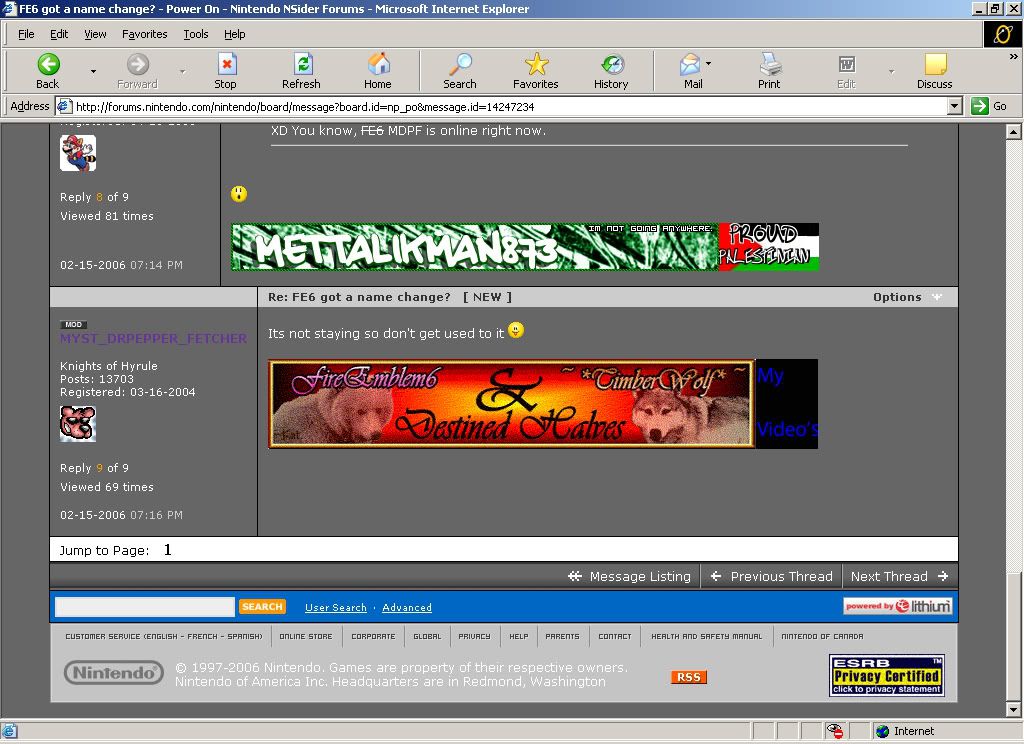The height and width of the screenshot is (744, 1024).
Task: Click MYST_DRPEPPER_FETCHER's pink avatar
Action: [78, 423]
